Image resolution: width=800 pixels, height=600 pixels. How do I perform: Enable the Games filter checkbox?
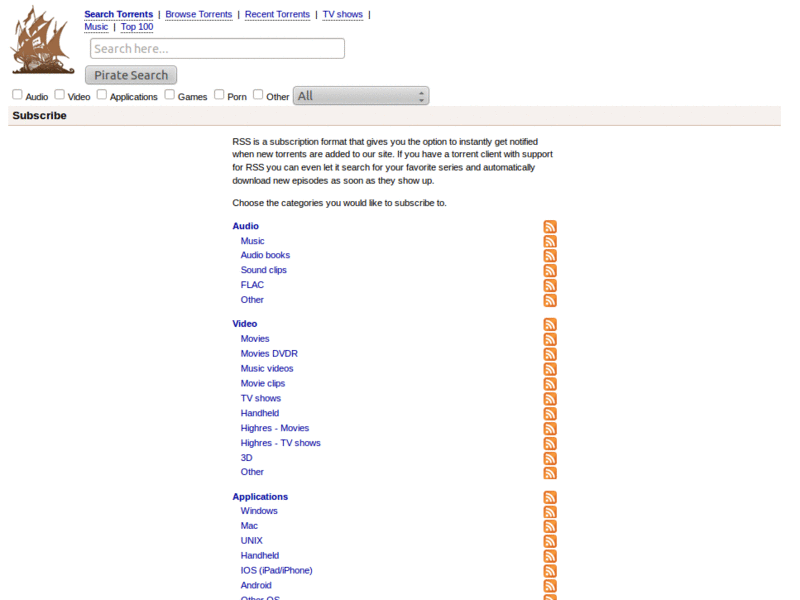click(x=170, y=94)
